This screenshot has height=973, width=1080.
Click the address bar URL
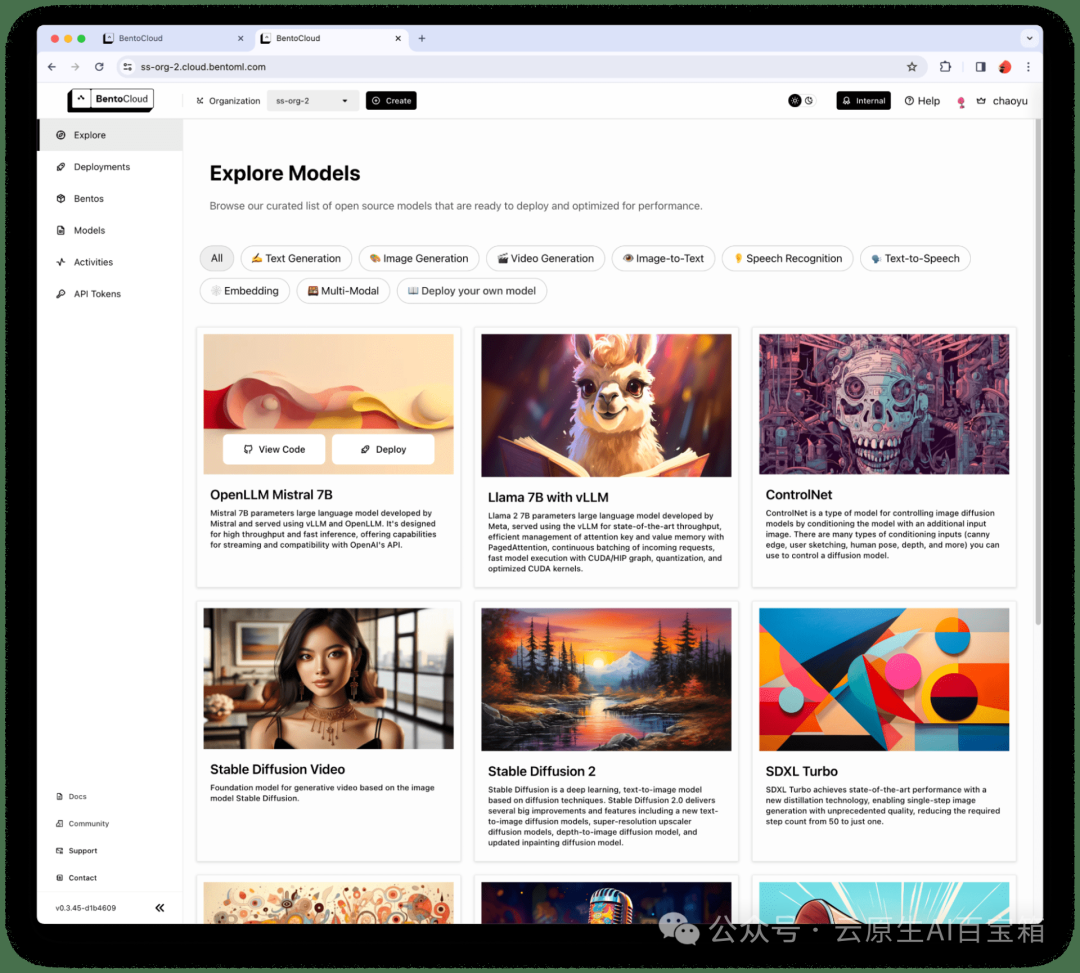203,67
